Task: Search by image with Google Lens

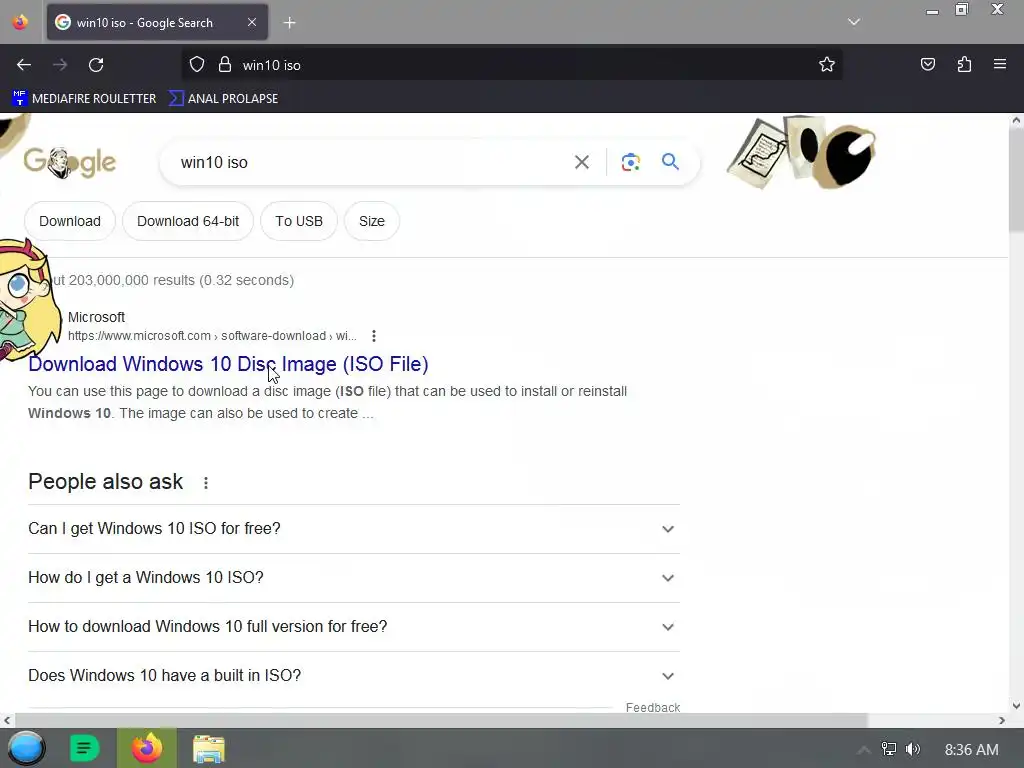Action: click(x=630, y=162)
